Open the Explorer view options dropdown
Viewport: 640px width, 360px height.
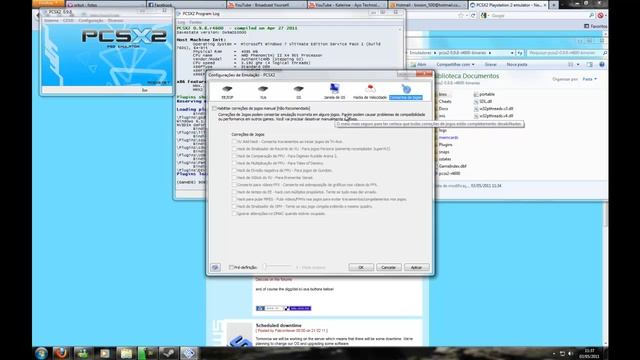(578, 64)
